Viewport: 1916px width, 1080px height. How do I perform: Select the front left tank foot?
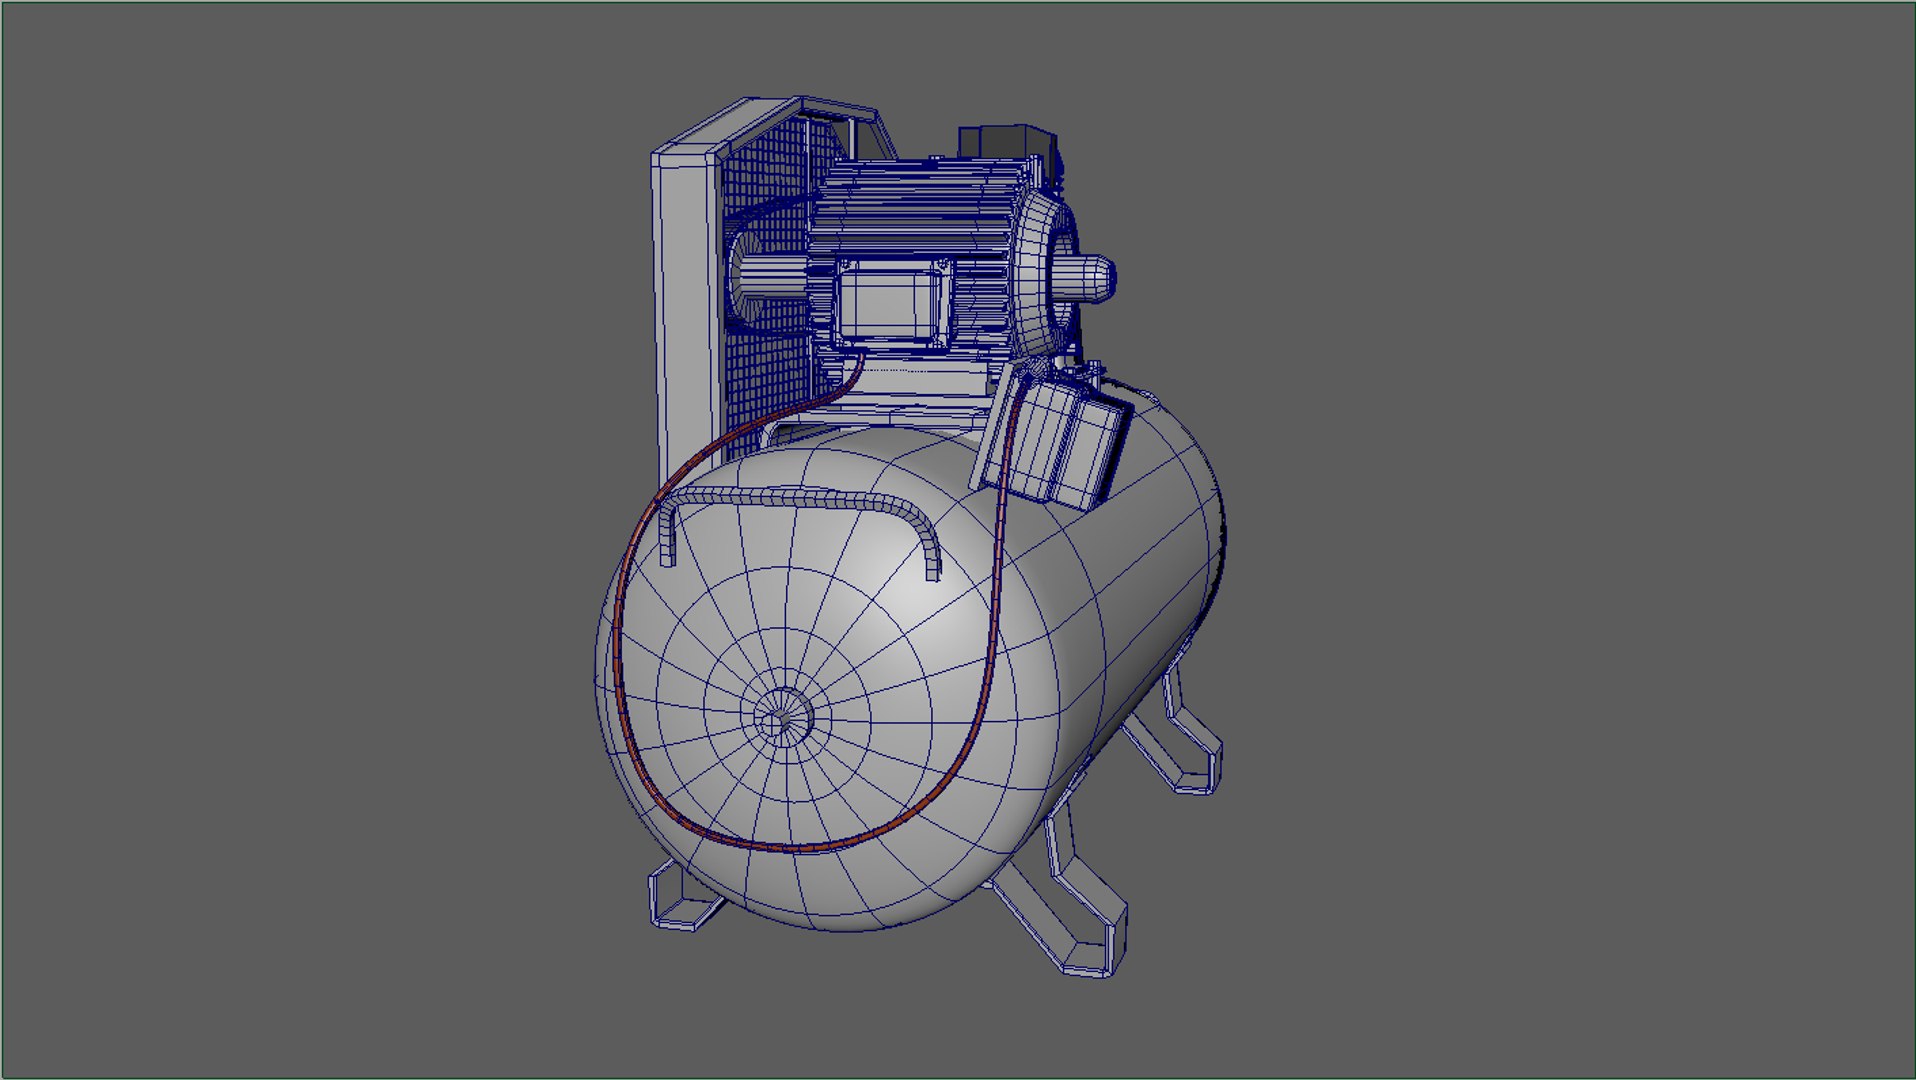pos(684,895)
